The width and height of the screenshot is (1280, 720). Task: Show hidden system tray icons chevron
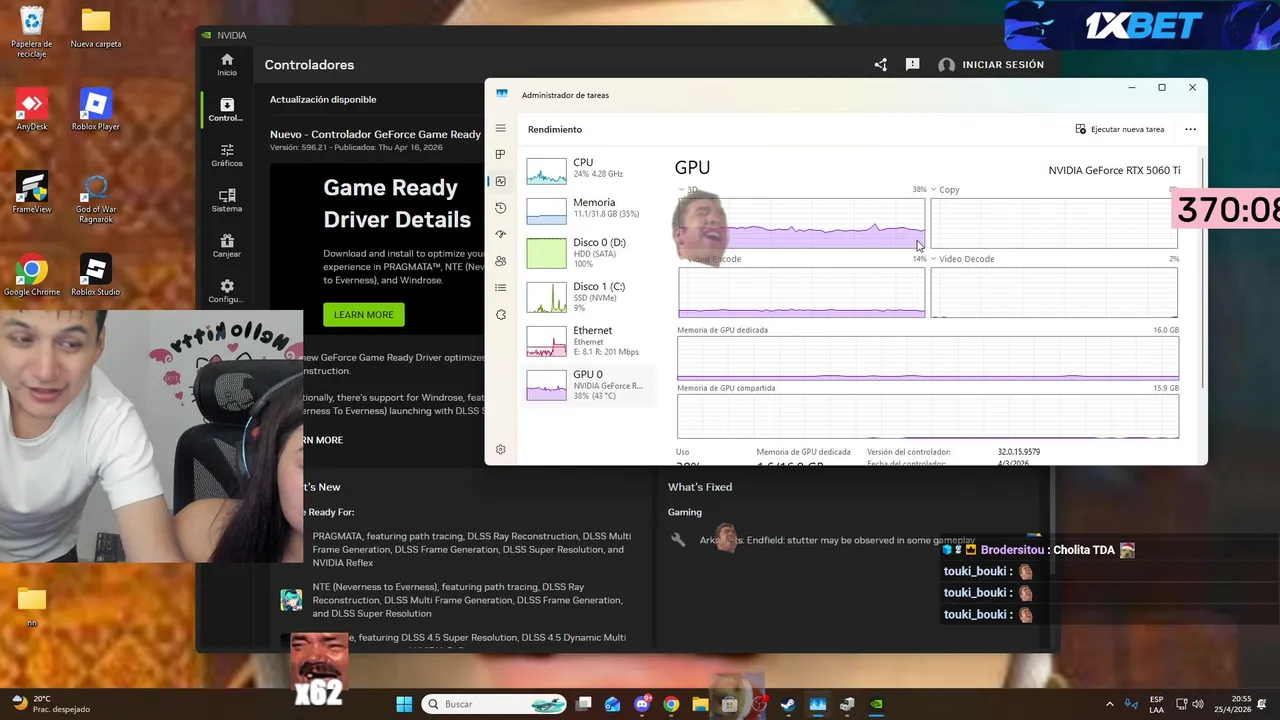(1109, 704)
